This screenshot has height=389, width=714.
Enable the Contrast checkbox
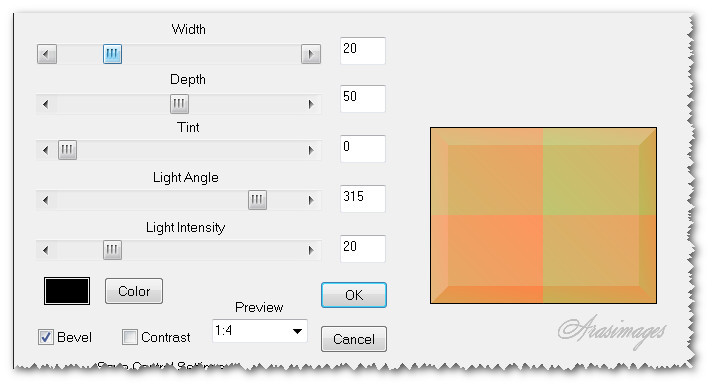tap(130, 337)
